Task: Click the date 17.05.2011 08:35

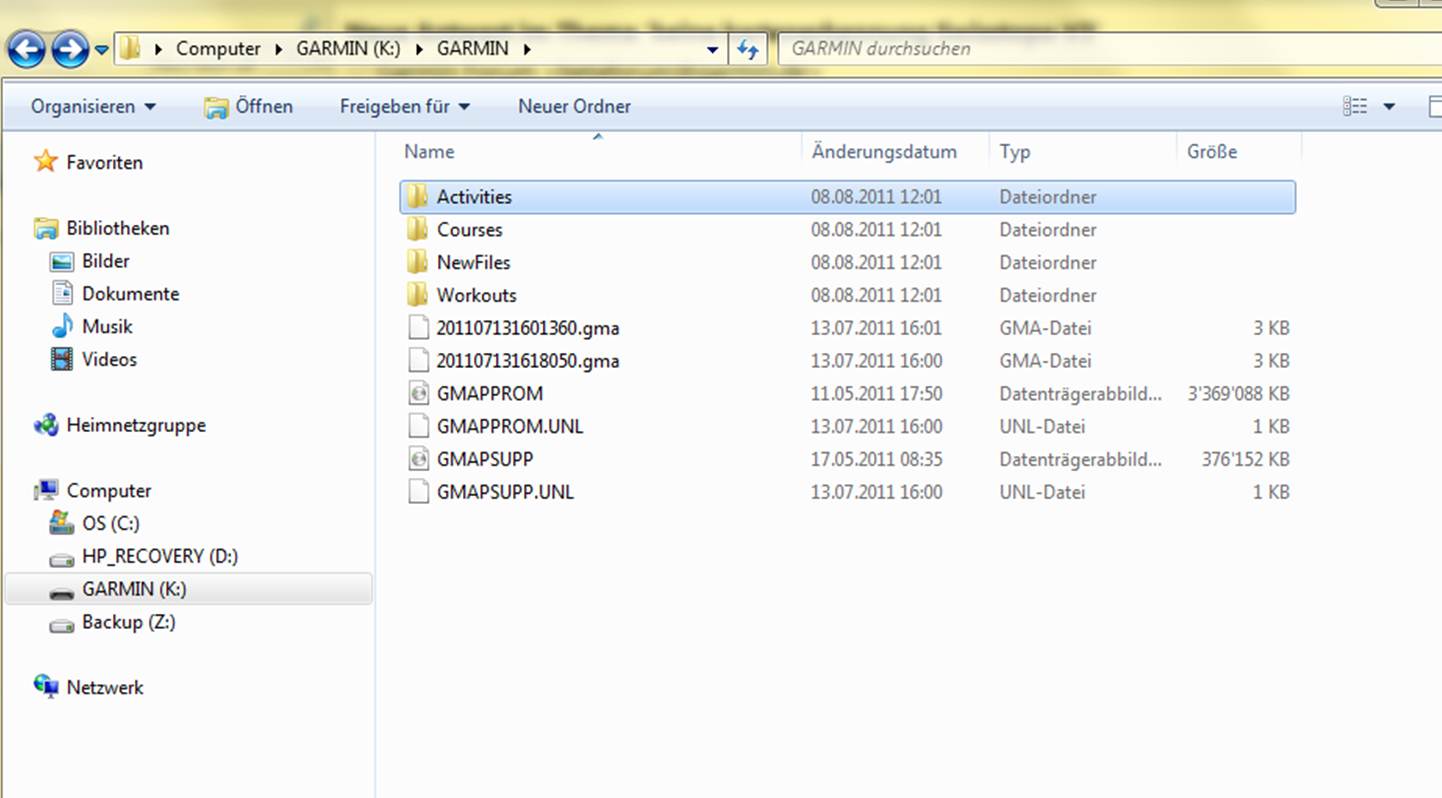Action: pos(876,460)
